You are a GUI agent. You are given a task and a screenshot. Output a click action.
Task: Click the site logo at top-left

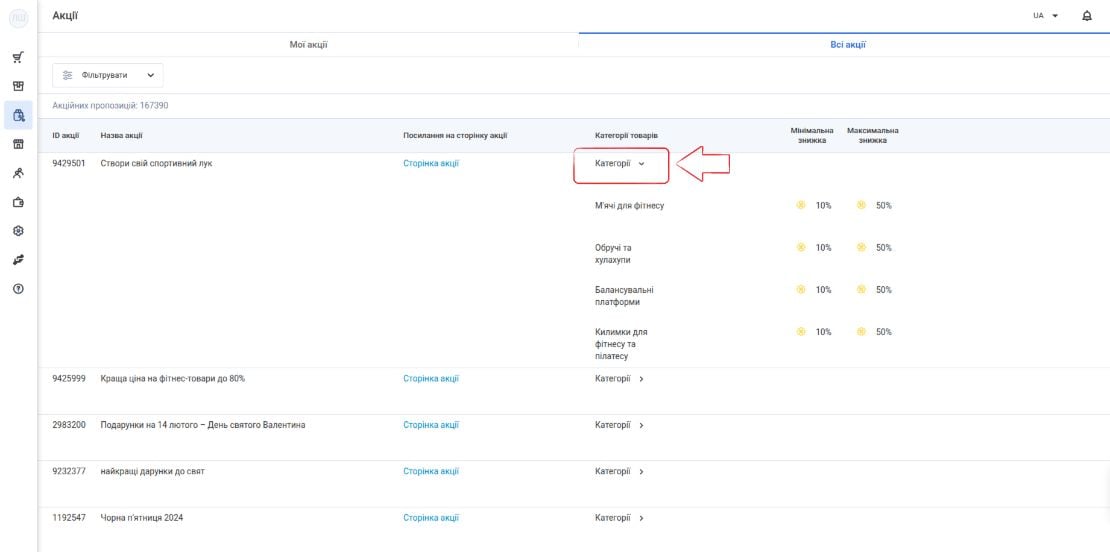pyautogui.click(x=18, y=18)
